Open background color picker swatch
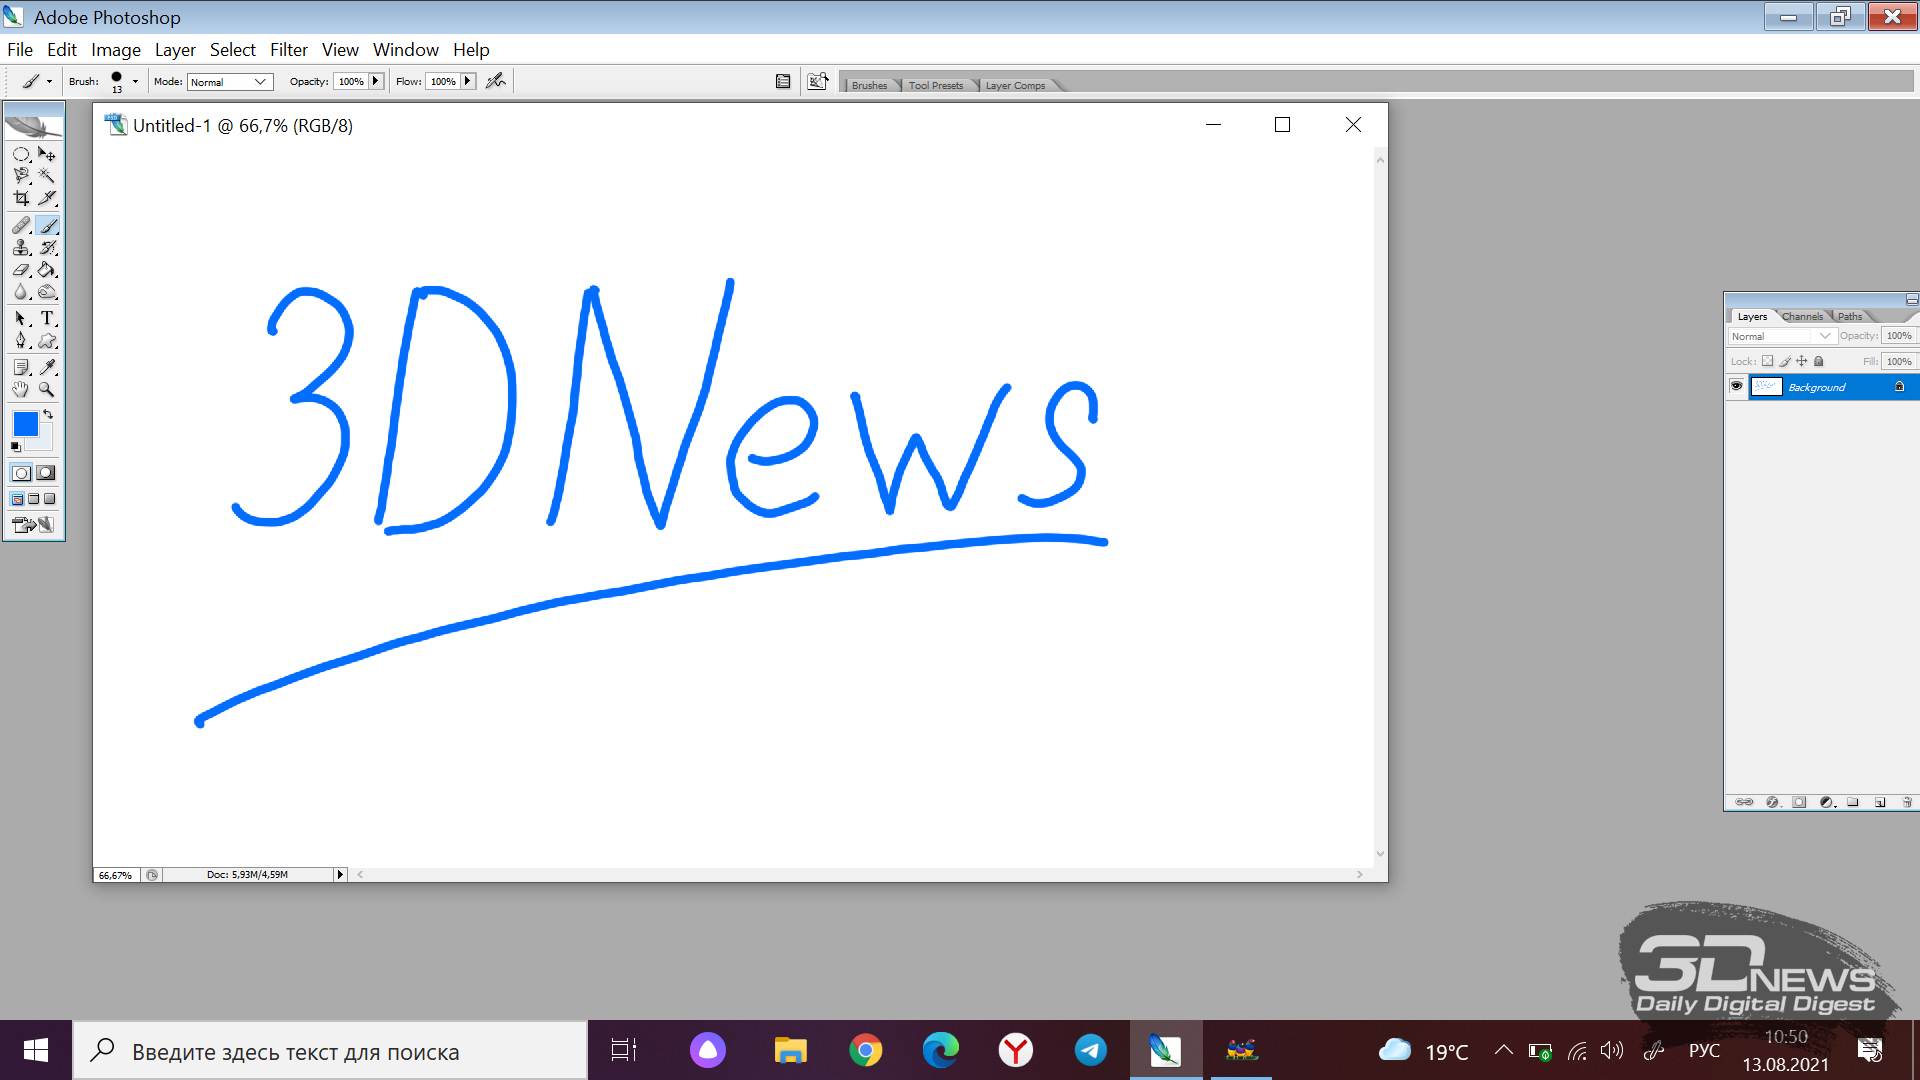1920x1080 pixels. (45, 443)
